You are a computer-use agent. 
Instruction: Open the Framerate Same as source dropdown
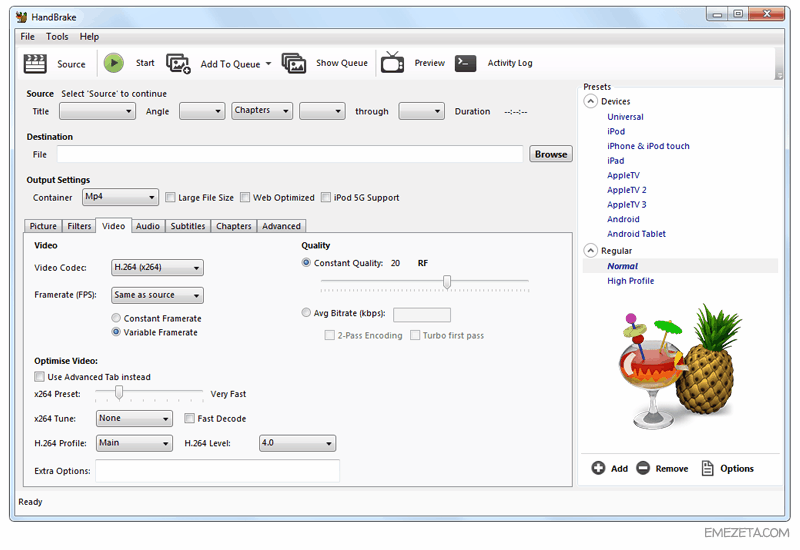pos(157,295)
